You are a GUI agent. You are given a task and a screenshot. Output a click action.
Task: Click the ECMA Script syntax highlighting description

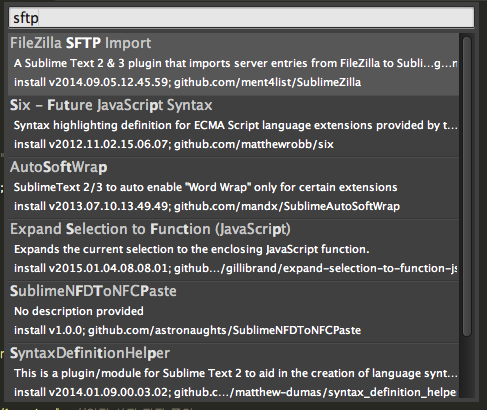click(235, 125)
